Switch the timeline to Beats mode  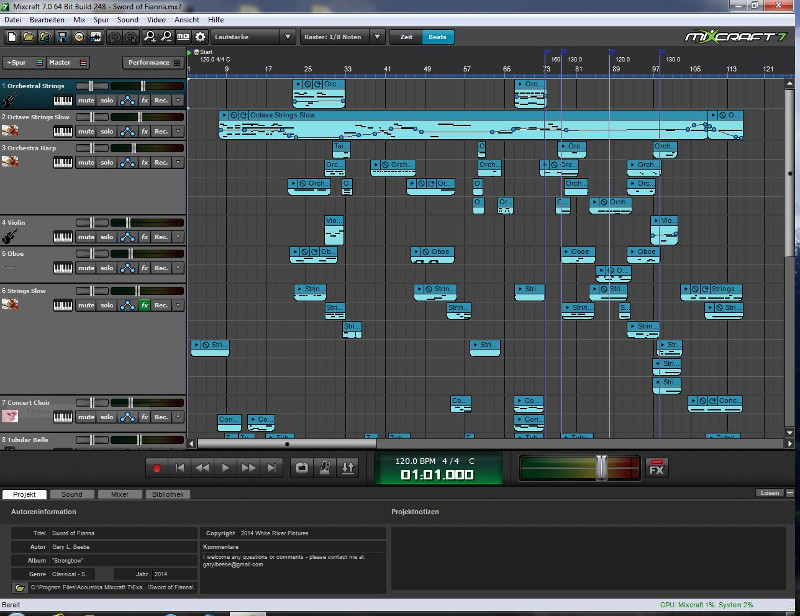(x=437, y=37)
